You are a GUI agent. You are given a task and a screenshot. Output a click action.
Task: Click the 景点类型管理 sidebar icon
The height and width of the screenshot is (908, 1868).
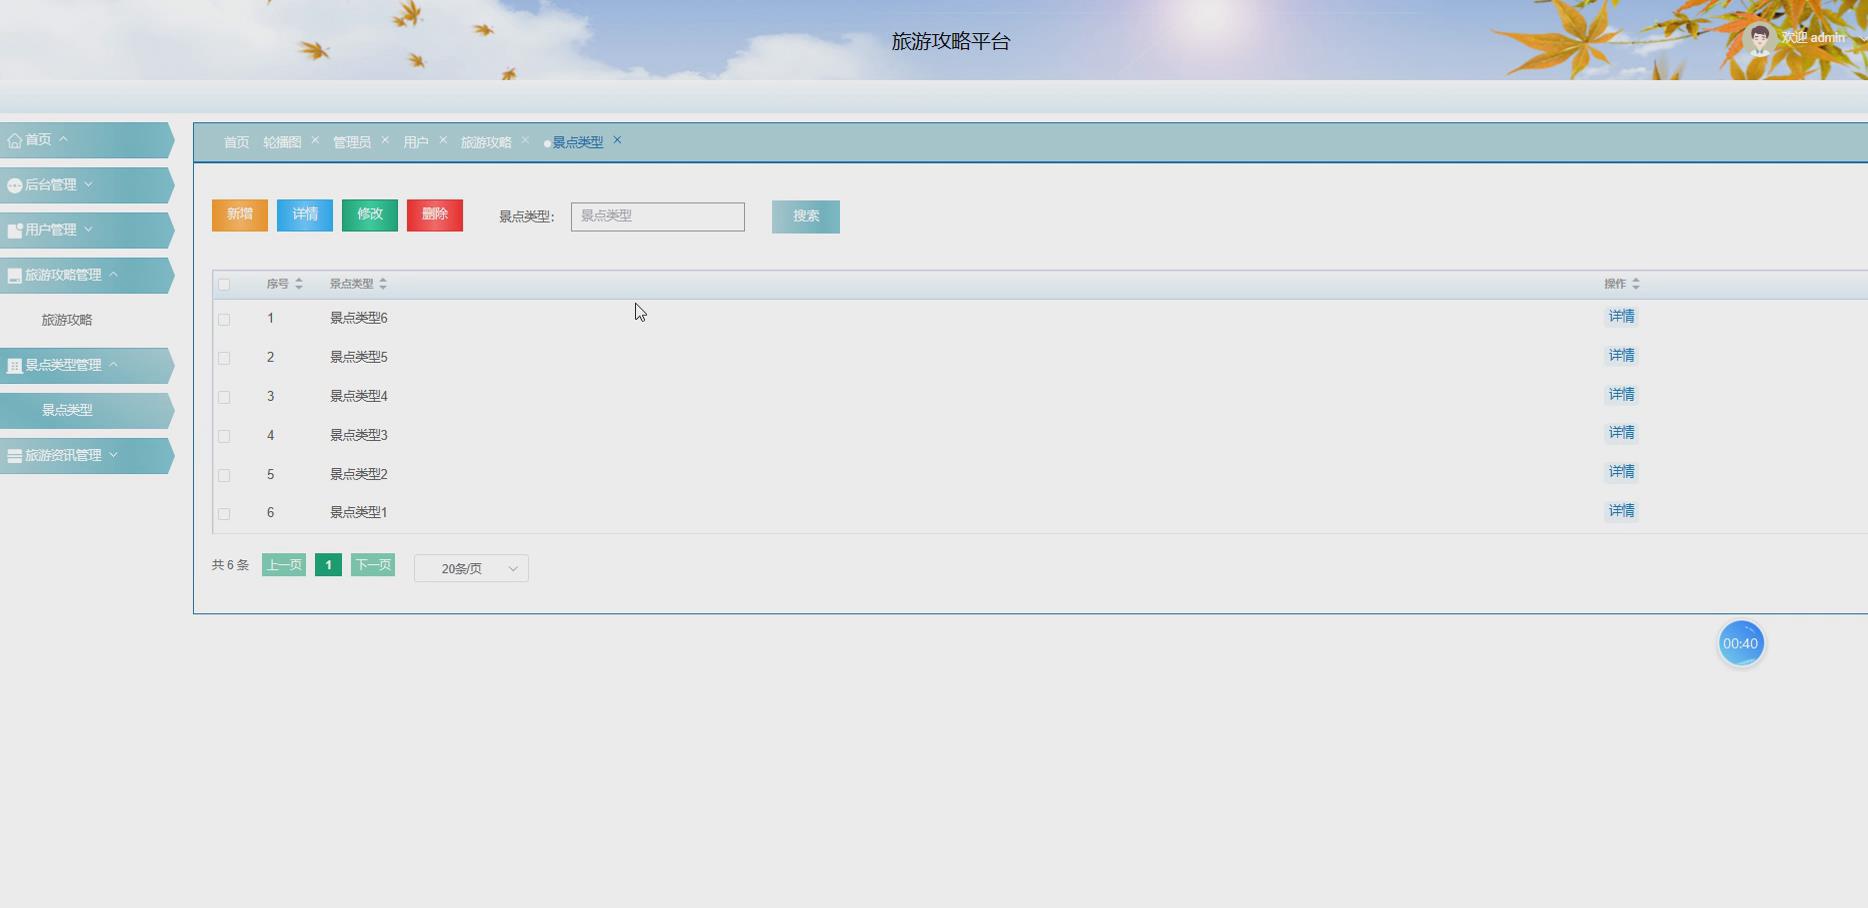pos(14,365)
